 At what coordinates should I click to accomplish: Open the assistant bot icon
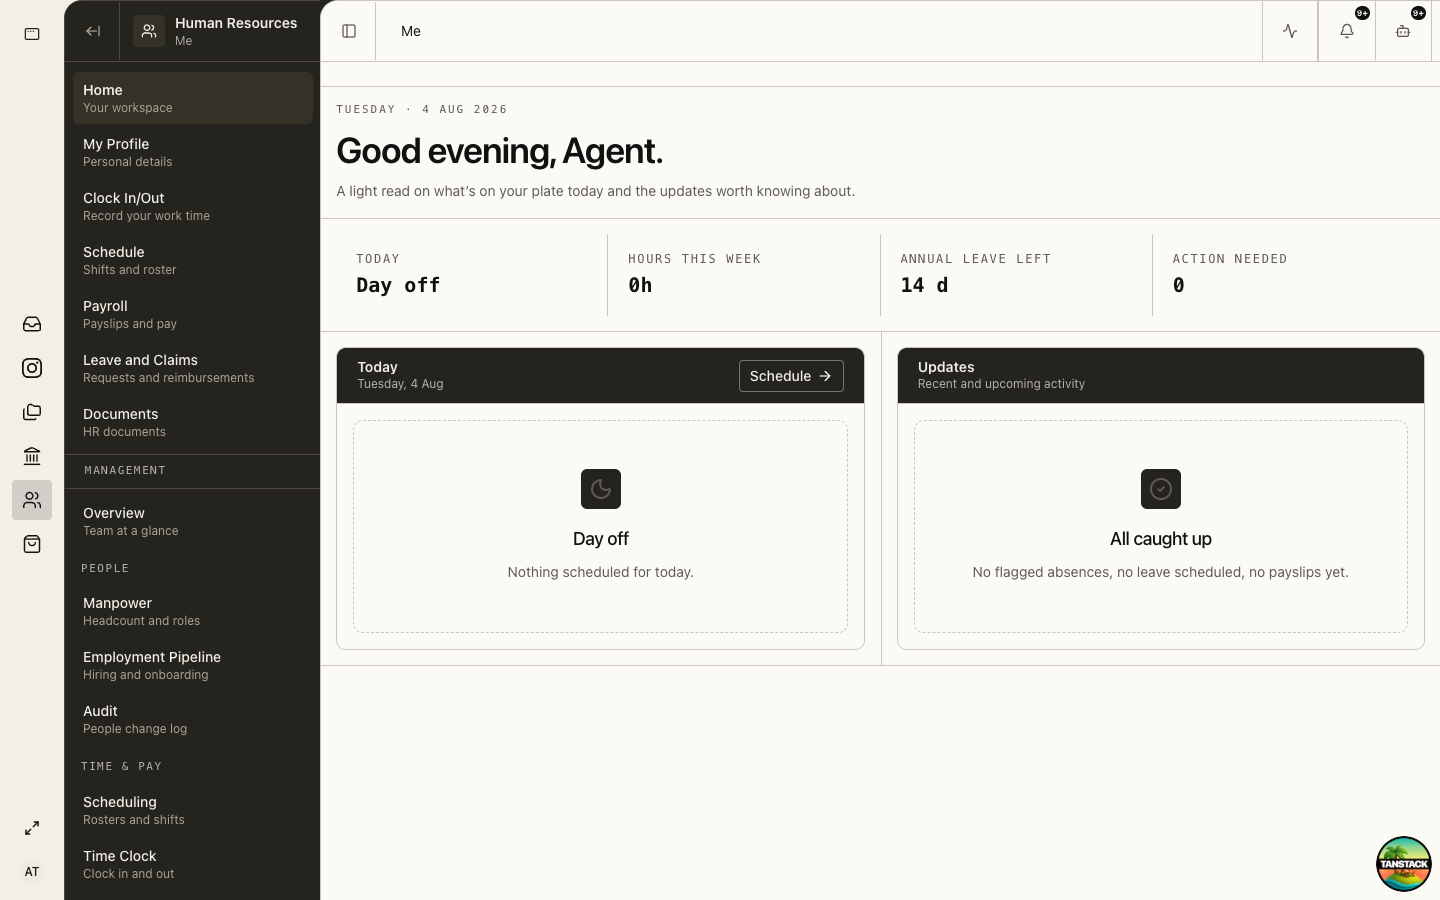[x=1403, y=31]
